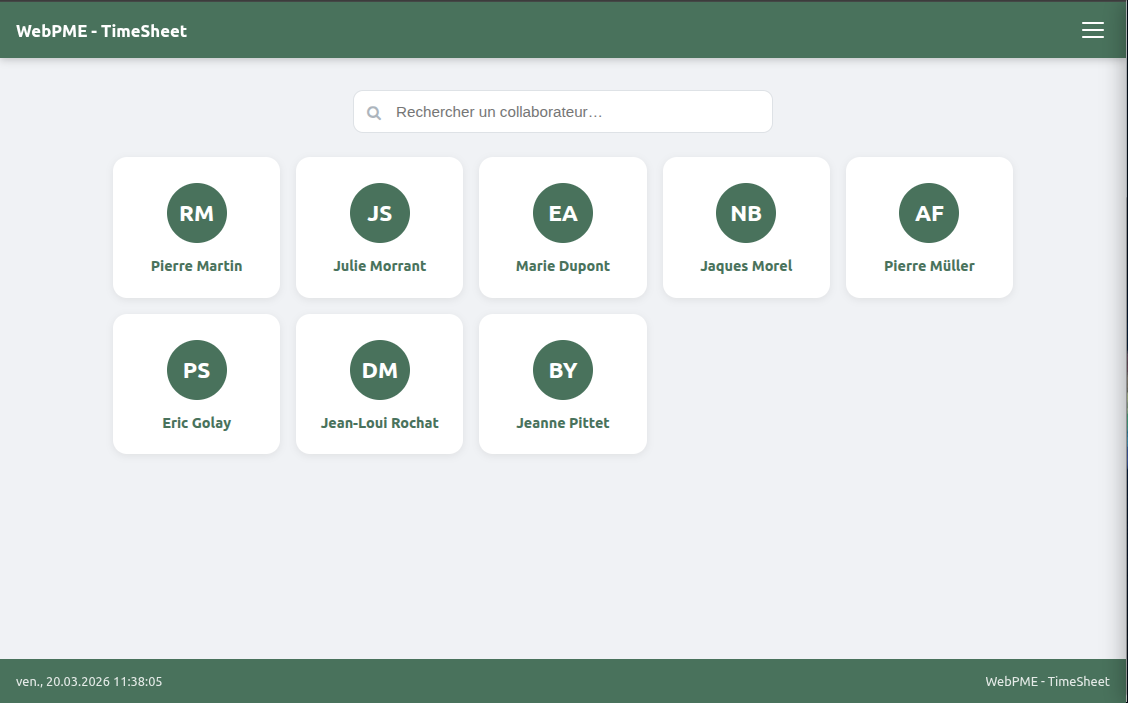Open Jaques Morel's name label

746,266
